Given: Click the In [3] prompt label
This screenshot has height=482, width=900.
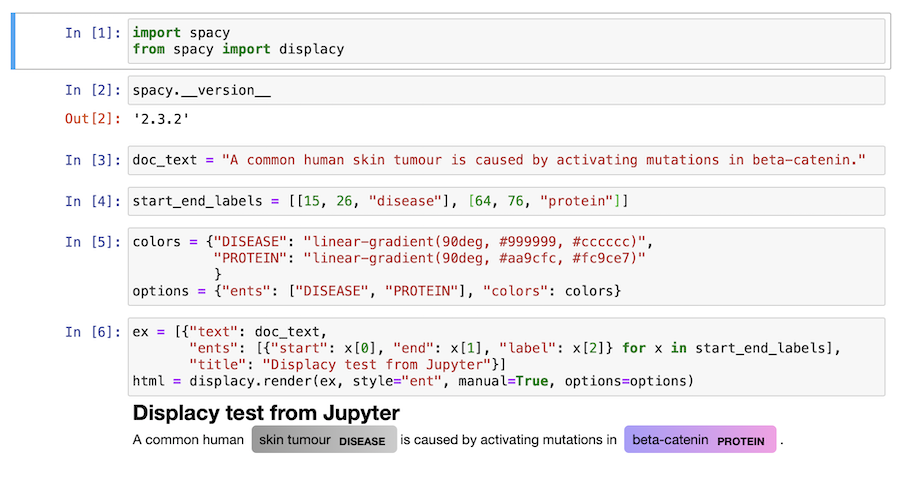Looking at the screenshot, I should coord(93,160).
